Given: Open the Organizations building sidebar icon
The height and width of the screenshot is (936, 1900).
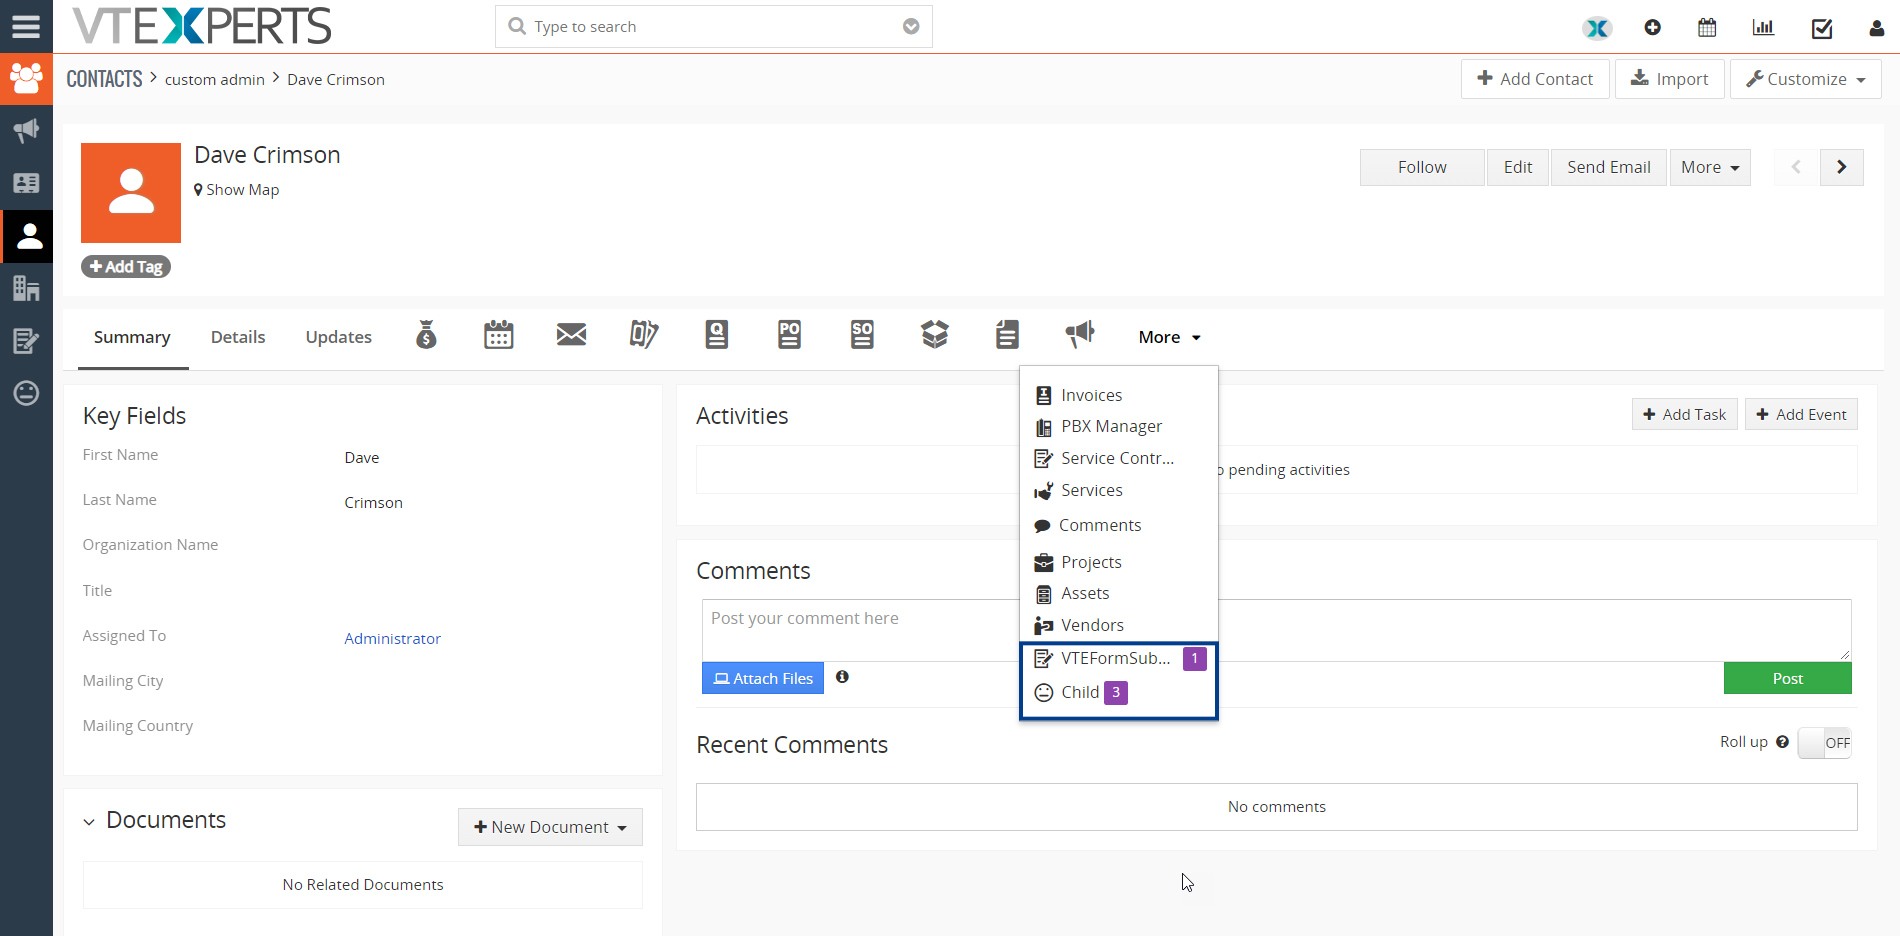Looking at the screenshot, I should pyautogui.click(x=26, y=289).
